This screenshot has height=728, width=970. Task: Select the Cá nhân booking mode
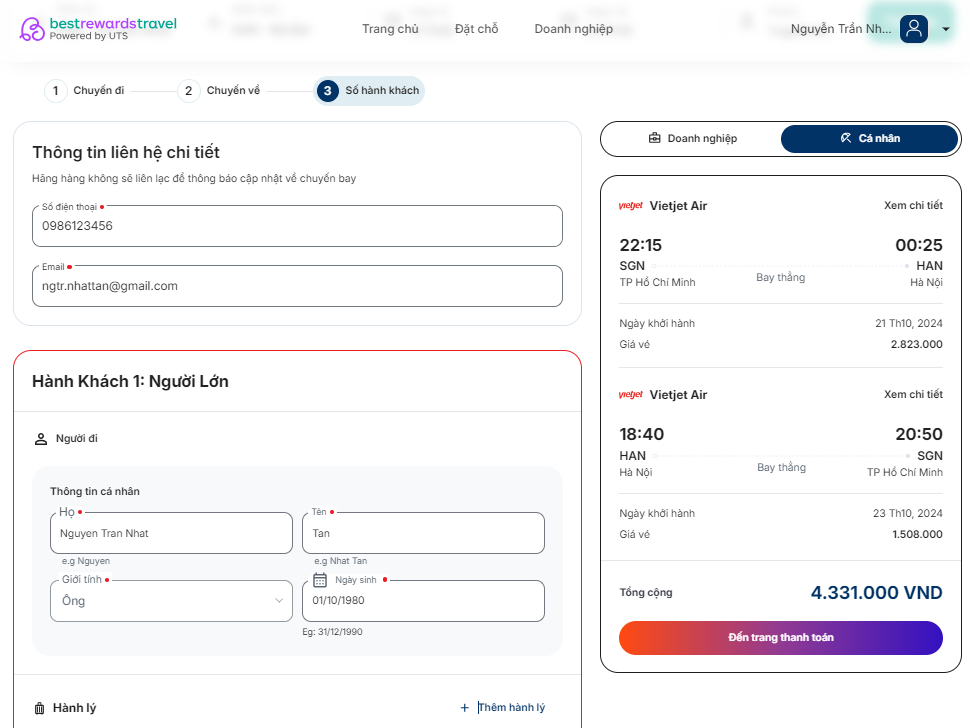(869, 139)
